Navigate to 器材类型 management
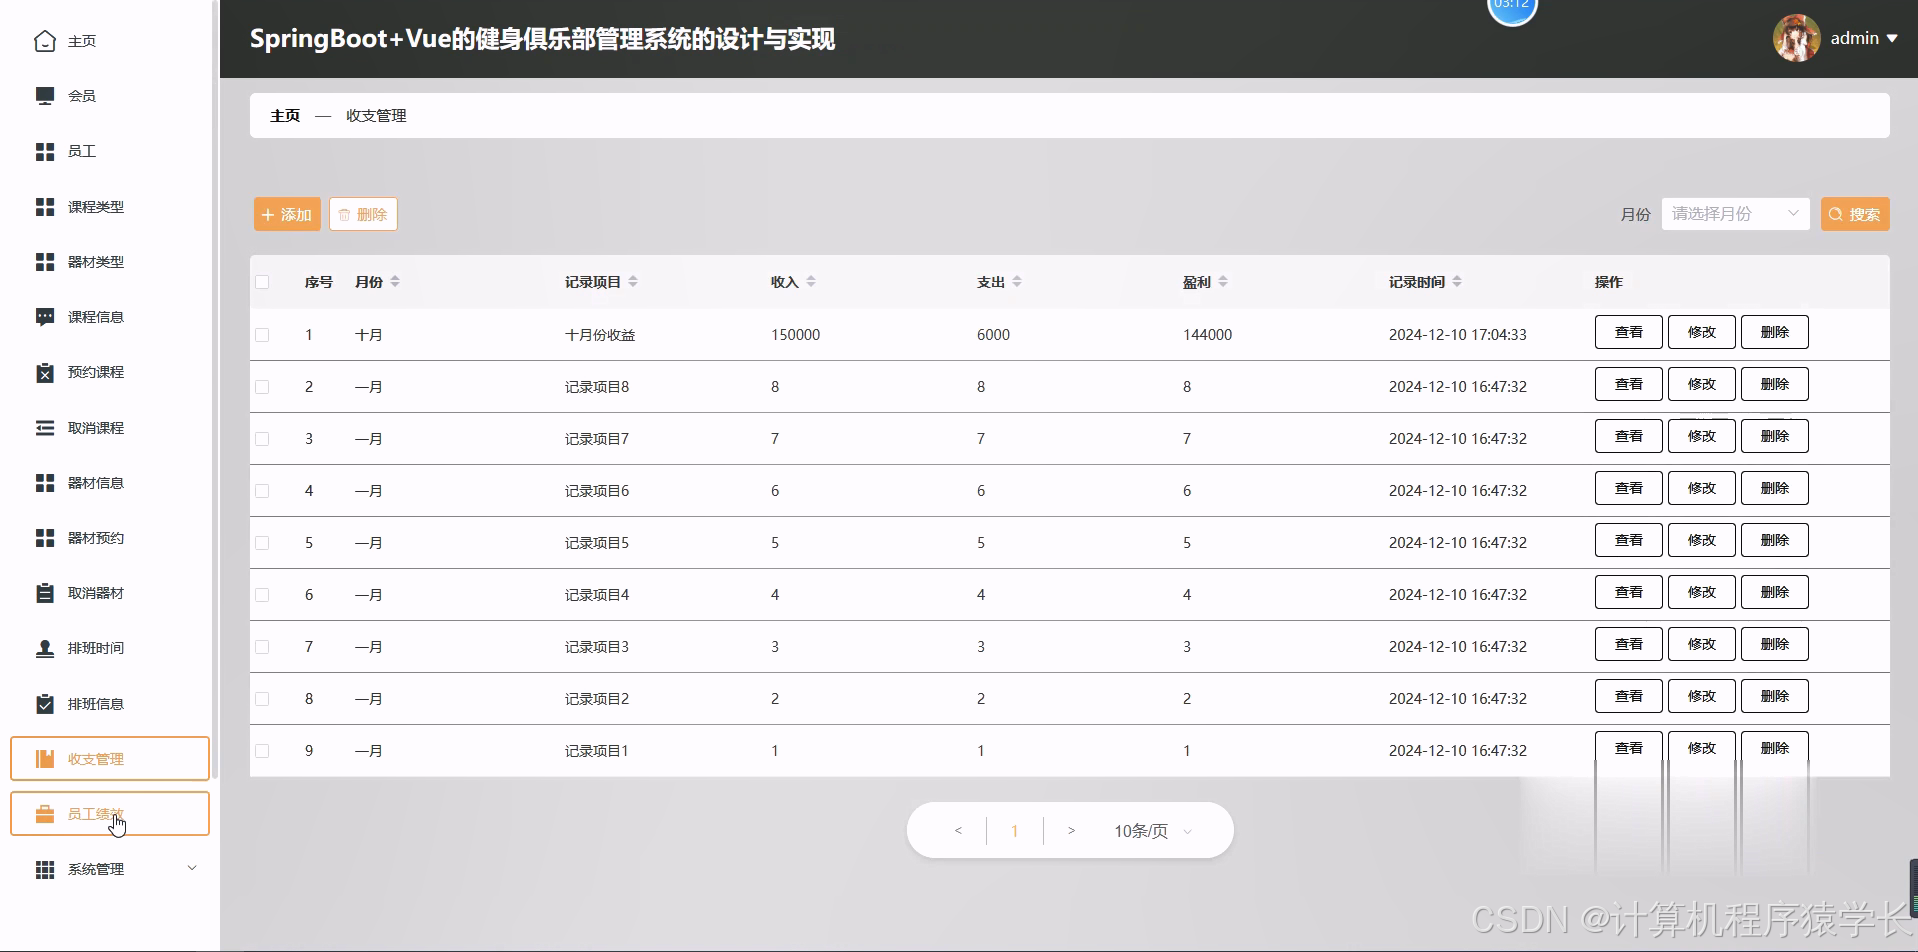 click(x=95, y=262)
